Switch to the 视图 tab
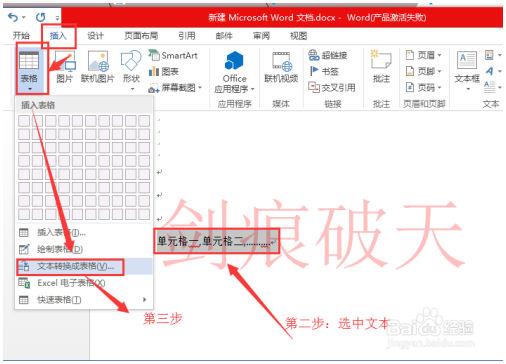This screenshot has width=506, height=364. (298, 35)
